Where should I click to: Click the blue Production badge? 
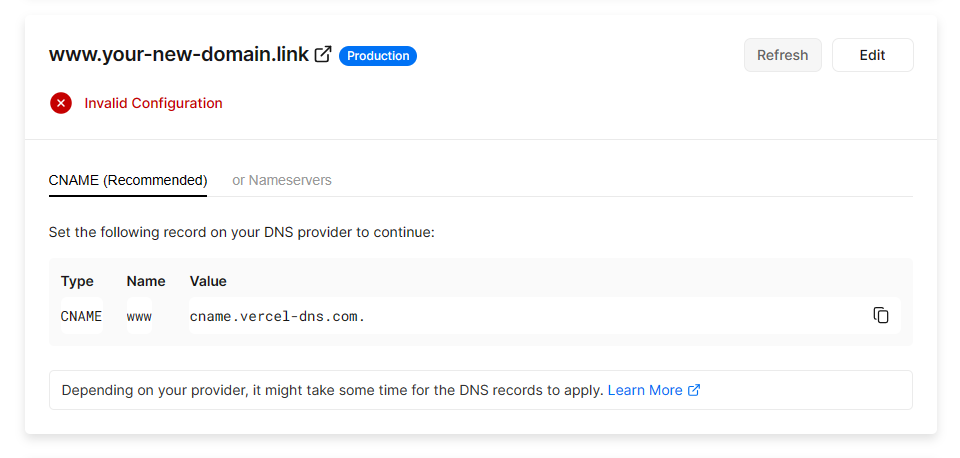(378, 56)
